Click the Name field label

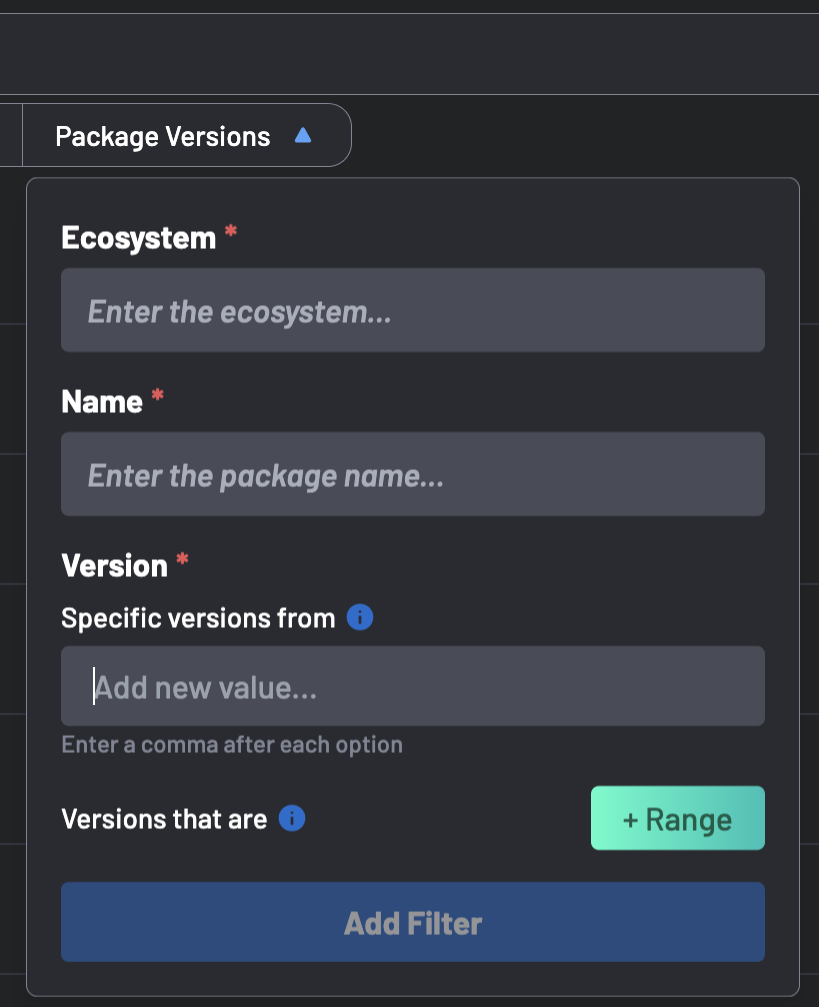[x=102, y=402]
